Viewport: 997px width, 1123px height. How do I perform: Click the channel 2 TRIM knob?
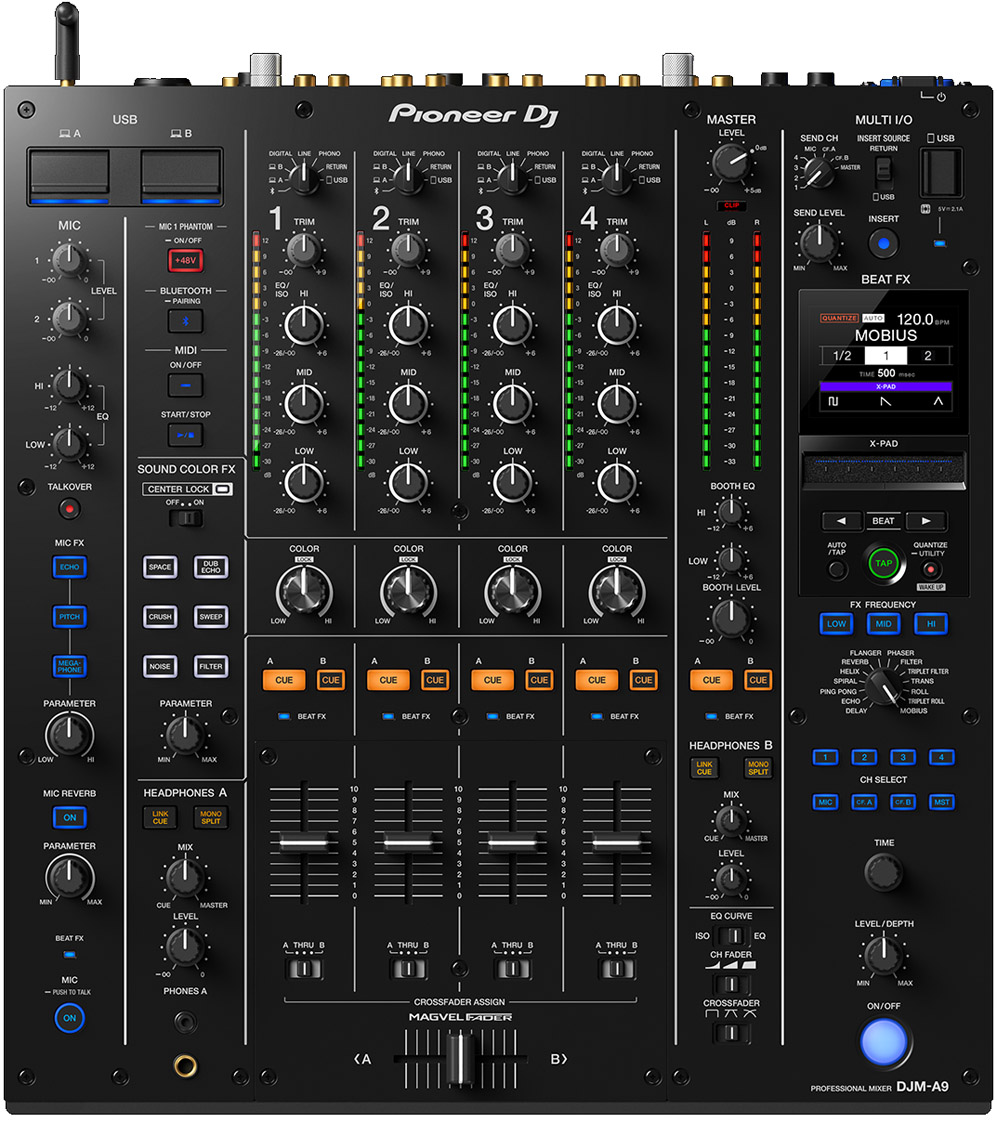pyautogui.click(x=408, y=249)
